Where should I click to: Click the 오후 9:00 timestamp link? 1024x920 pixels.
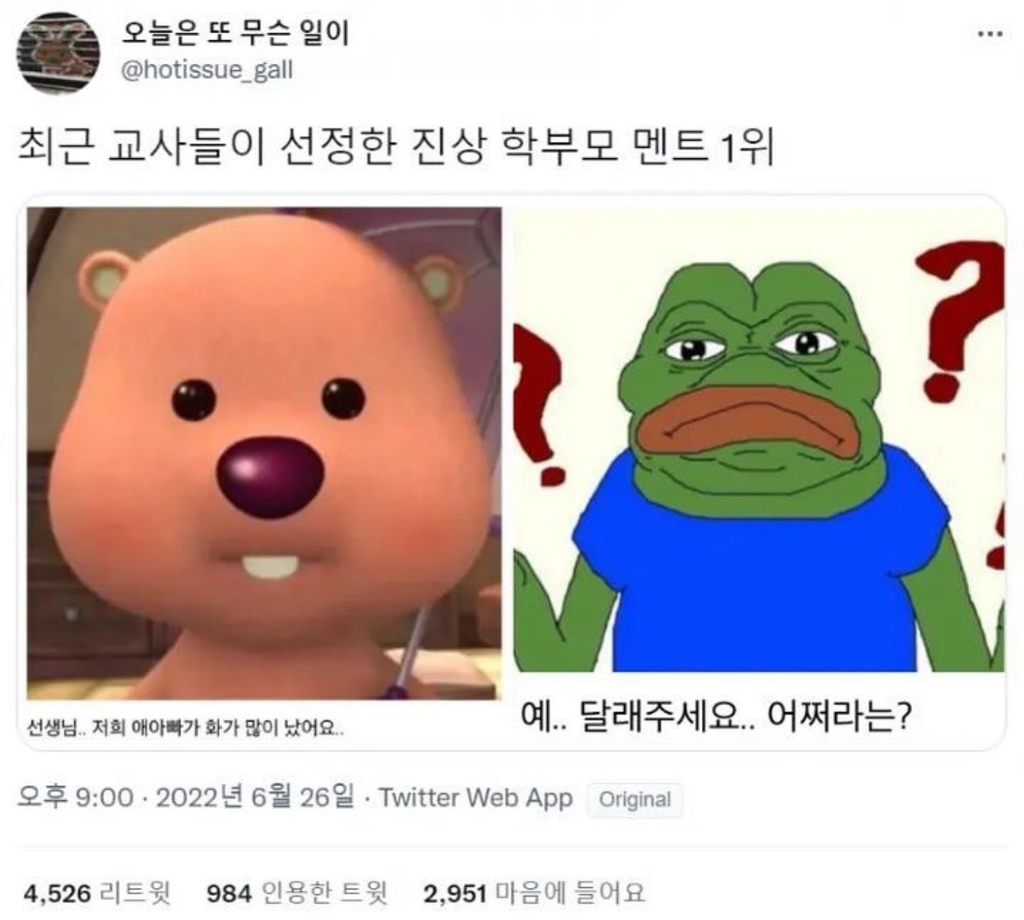76,797
